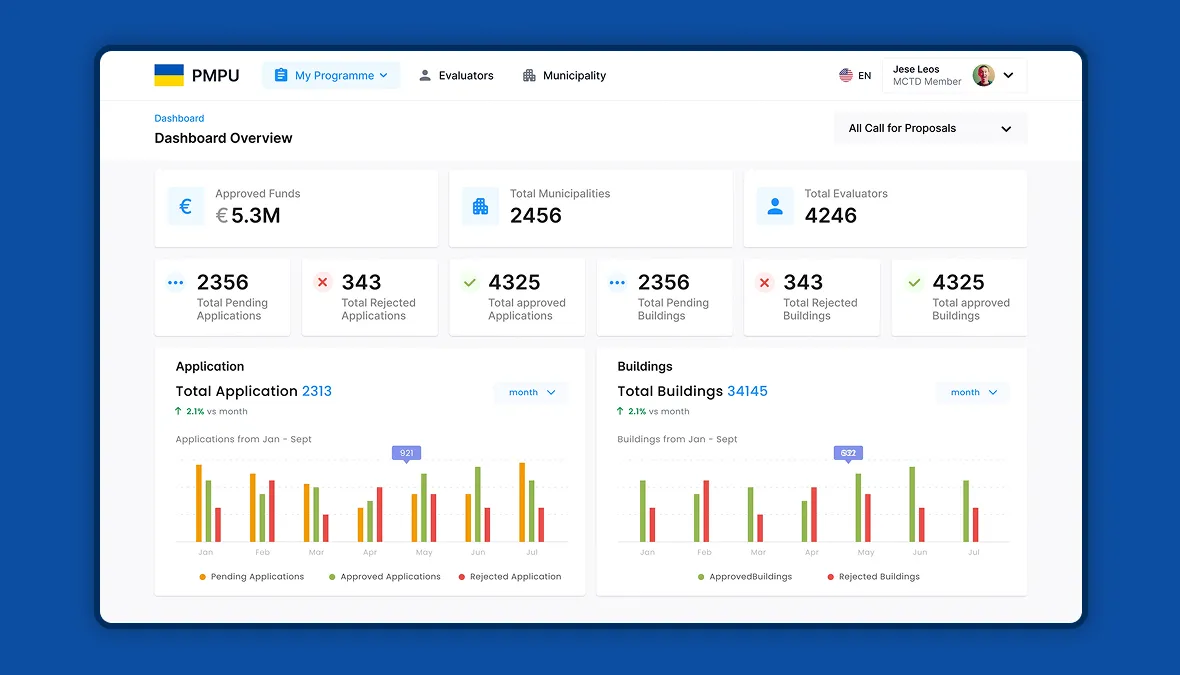This screenshot has width=1180, height=675.
Task: Click the US flag language icon
Action: tap(846, 75)
